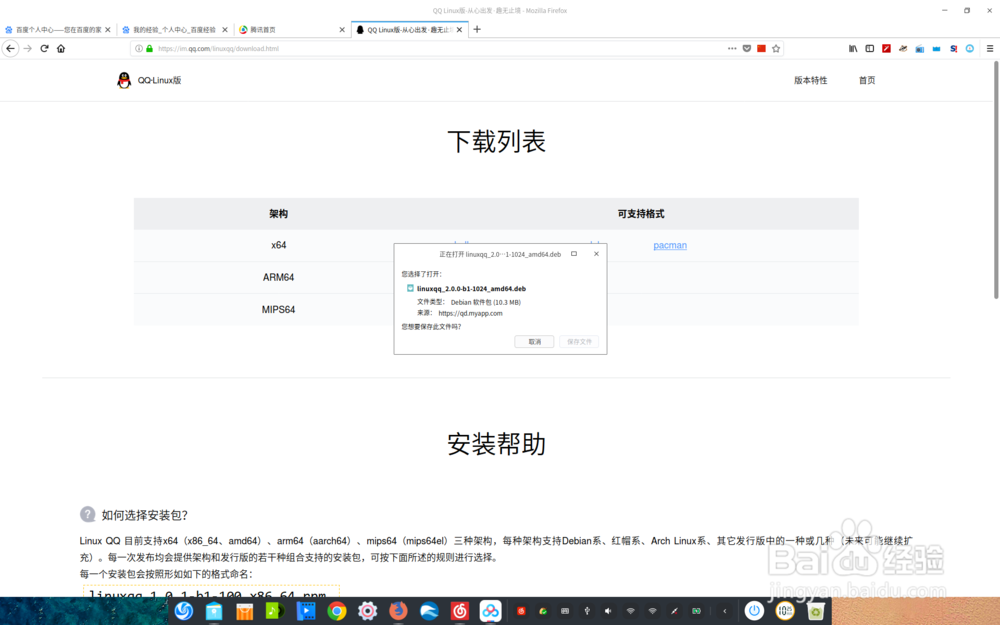Click the radio-shaped extension icon
Image resolution: width=1000 pixels, height=625 pixels.
pos(920,48)
